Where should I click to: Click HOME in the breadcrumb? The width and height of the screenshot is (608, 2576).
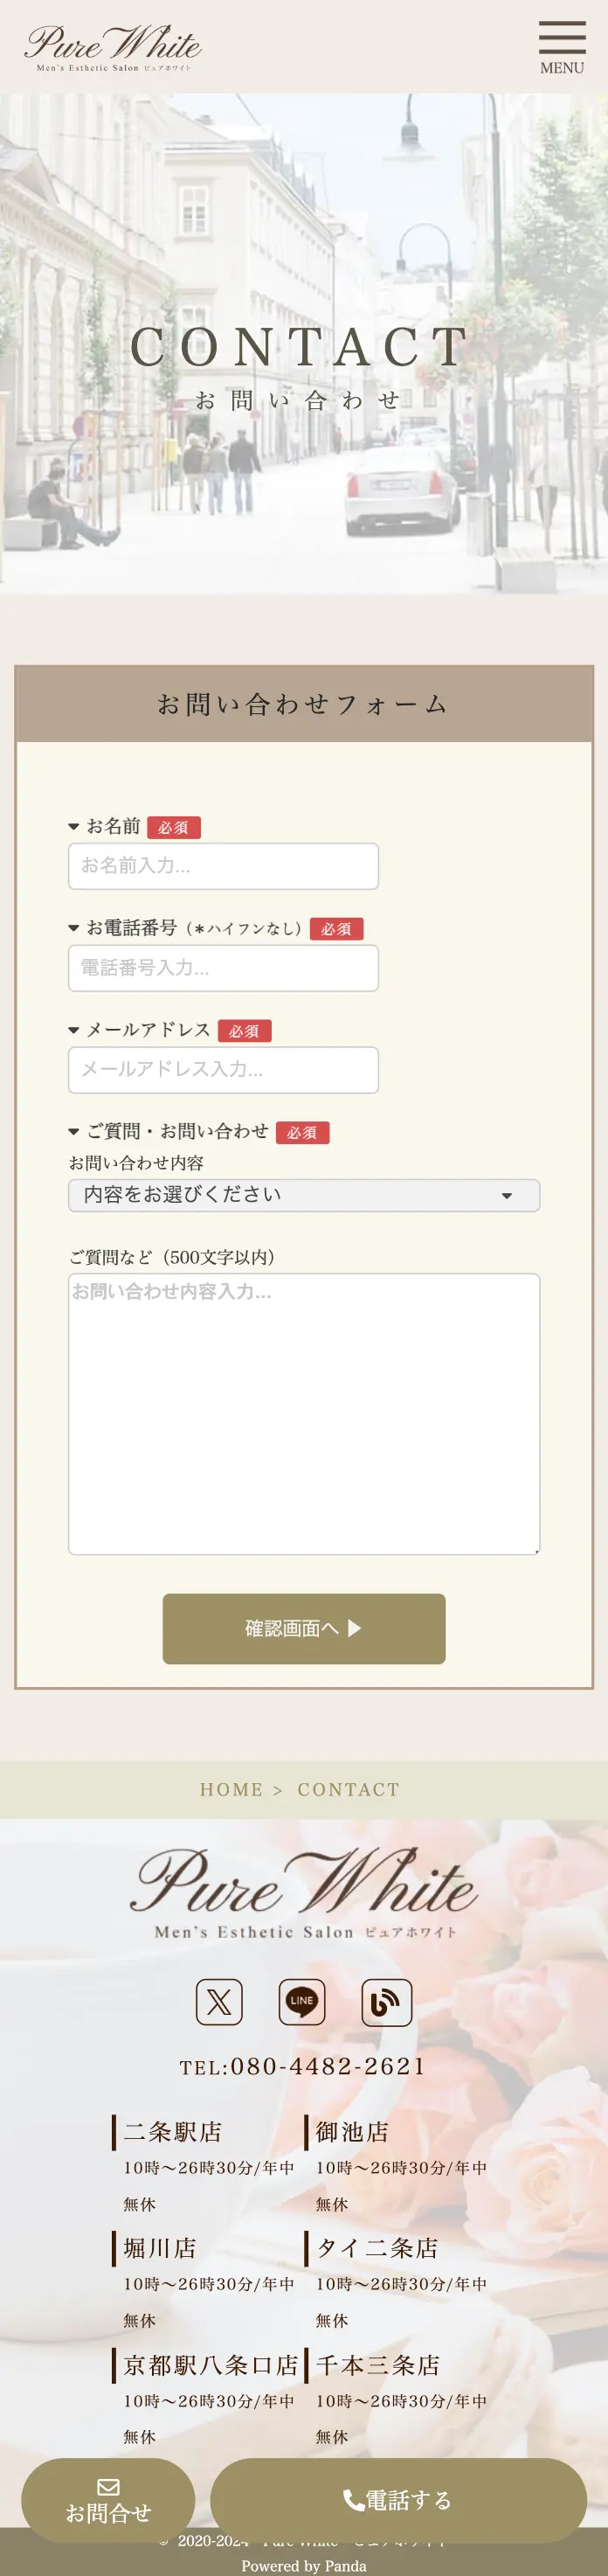click(x=232, y=1790)
